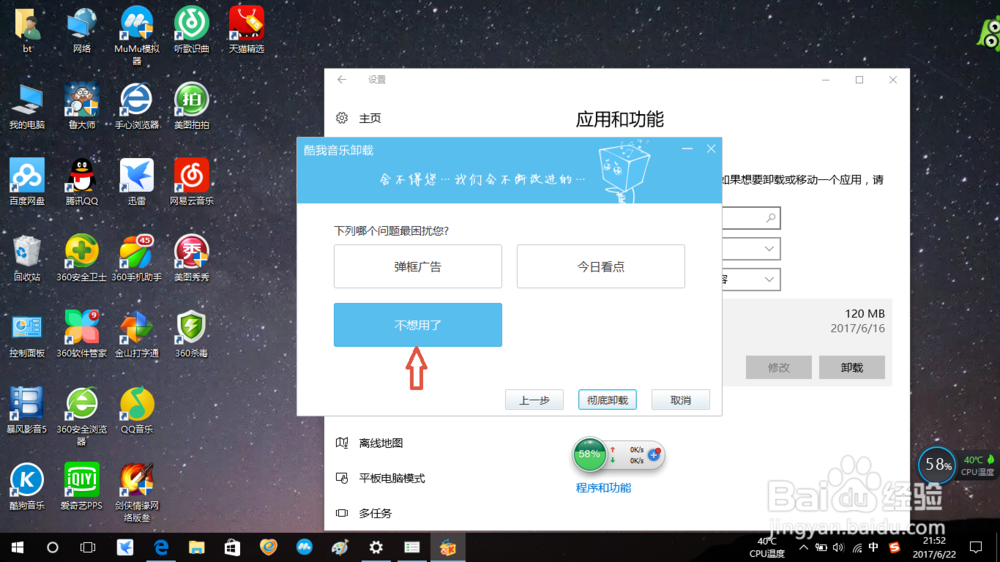Select the 不想用了 uninstall reason

(418, 325)
